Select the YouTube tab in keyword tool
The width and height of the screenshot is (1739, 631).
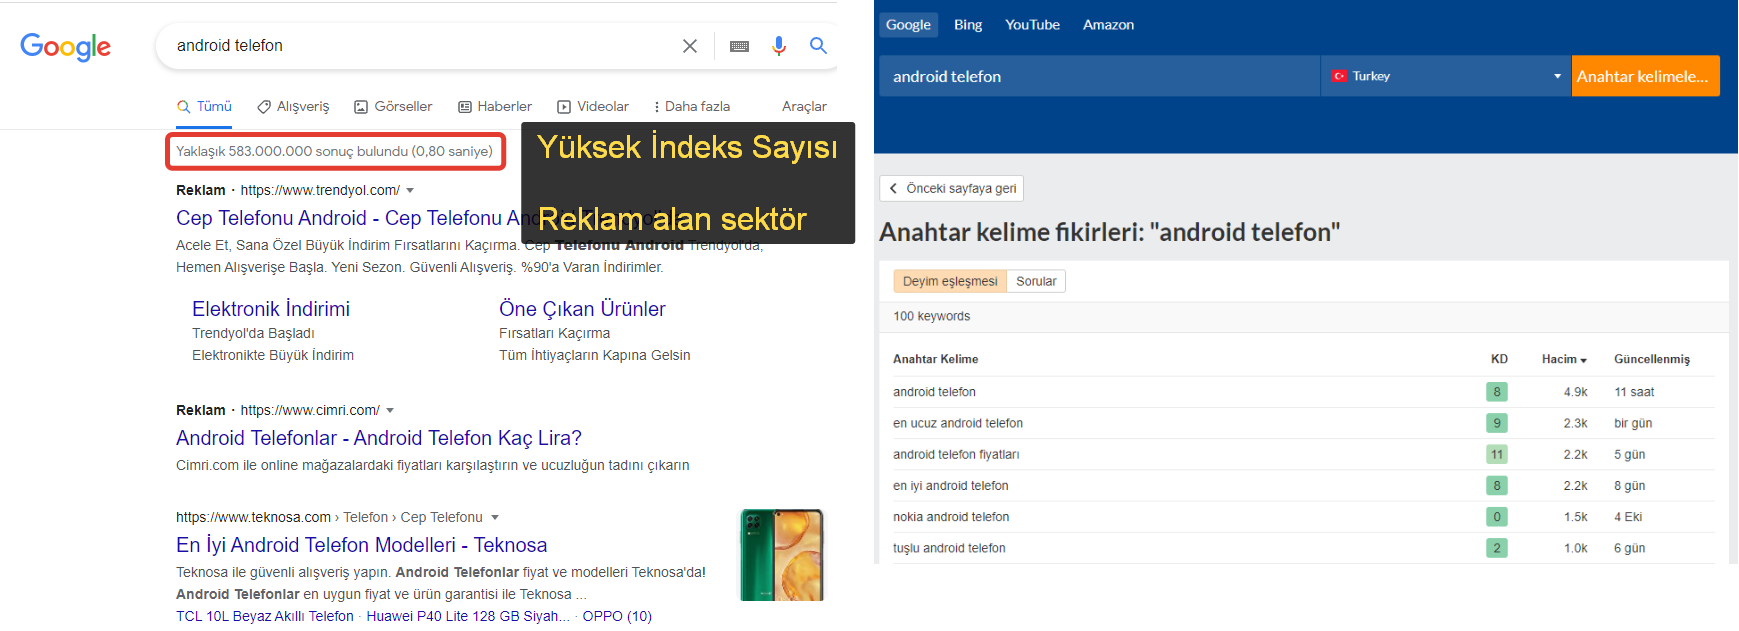click(1032, 25)
